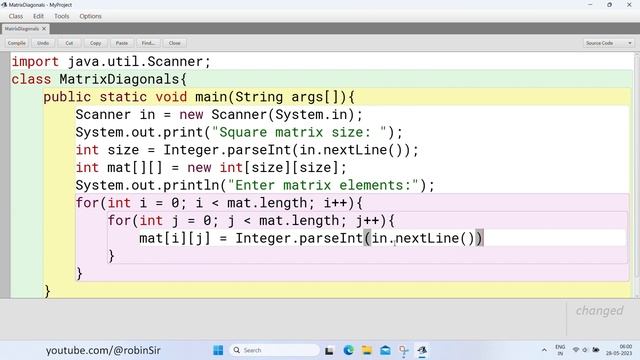Close the MatrixDiagonals tab with its X

pyautogui.click(x=44, y=29)
